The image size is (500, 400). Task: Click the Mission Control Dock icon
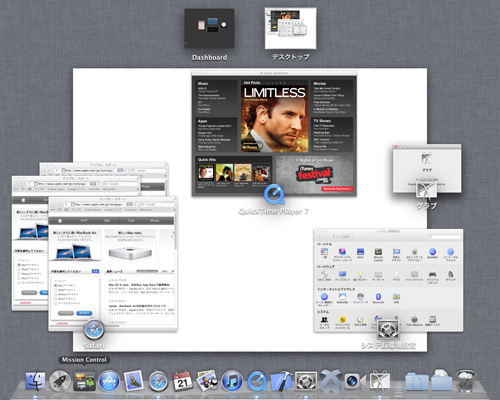point(84,381)
